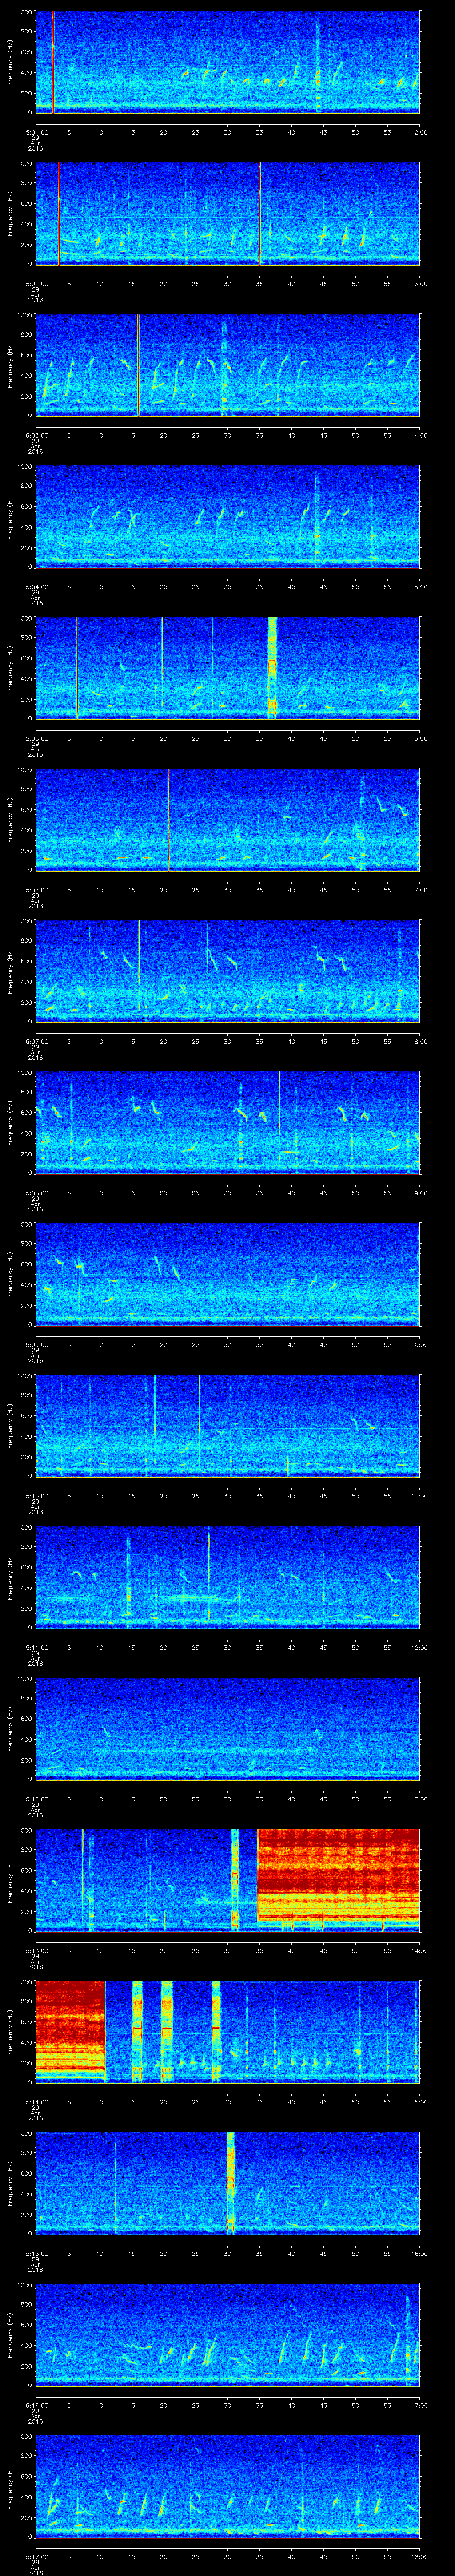Screen dimensions: 455x2576
Task: Click the red vertical spike in the 5:03:00 panel
Action: 138,365
